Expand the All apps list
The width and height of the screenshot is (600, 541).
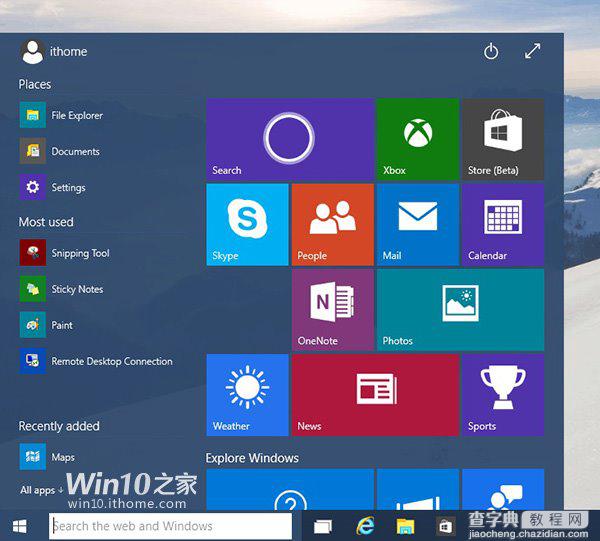[41, 490]
